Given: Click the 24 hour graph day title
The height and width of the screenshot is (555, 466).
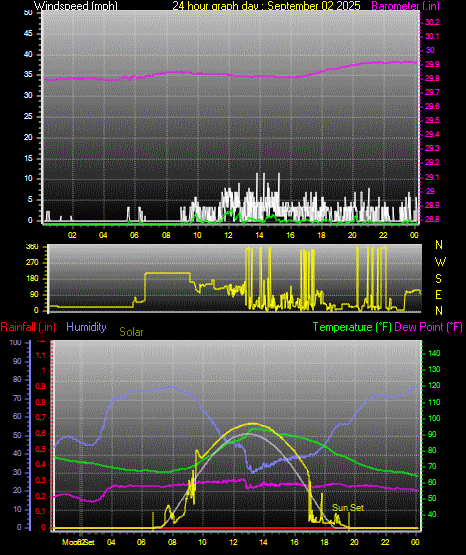Looking at the screenshot, I should tap(266, 6).
